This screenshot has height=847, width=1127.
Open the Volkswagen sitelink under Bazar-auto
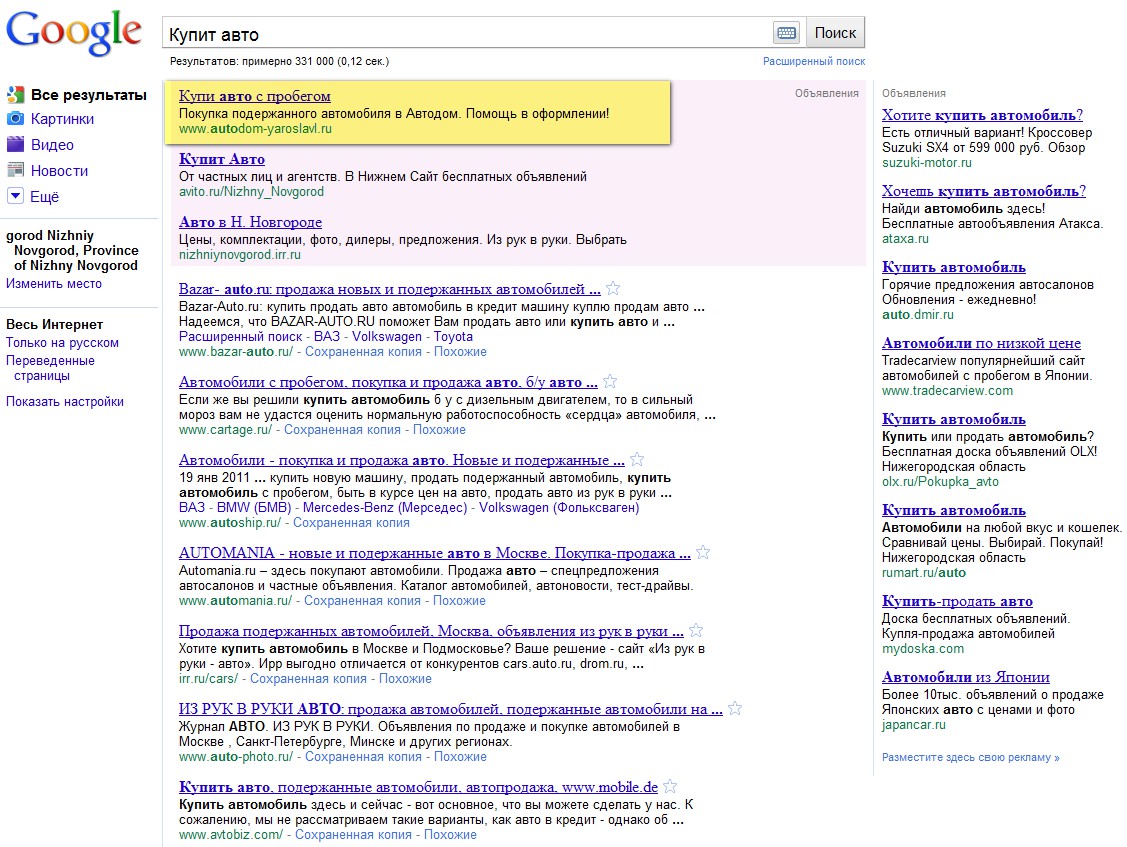click(387, 336)
